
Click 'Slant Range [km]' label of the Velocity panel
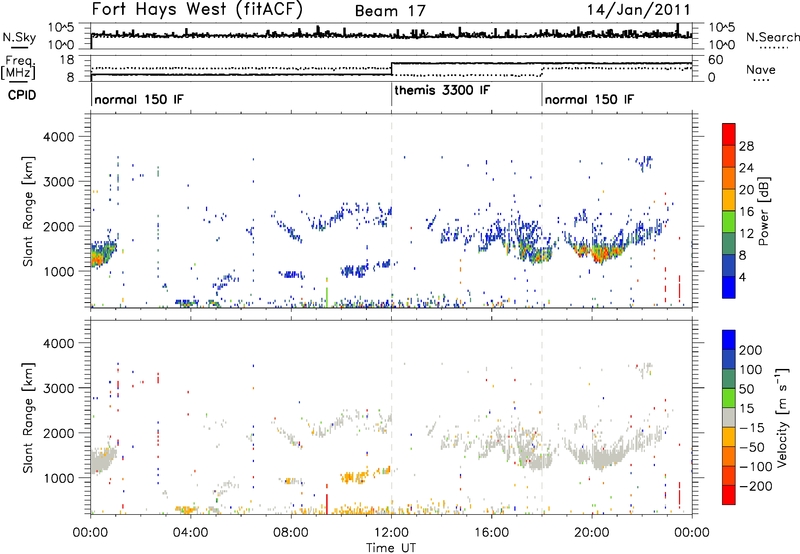(x=28, y=417)
